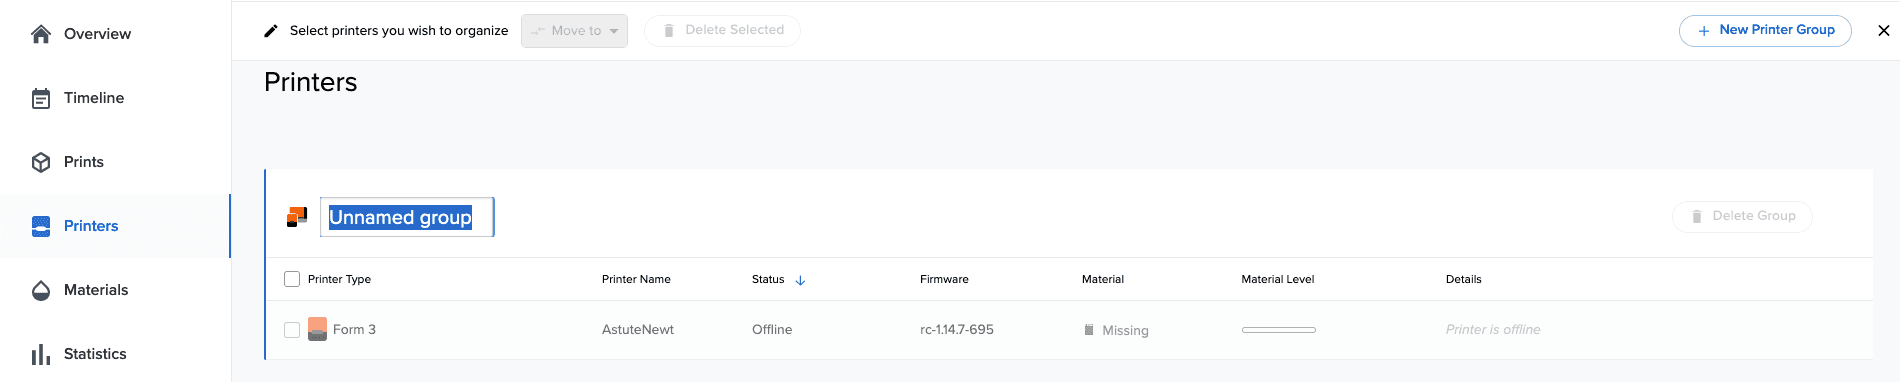Click the Delete Selected button

(722, 30)
